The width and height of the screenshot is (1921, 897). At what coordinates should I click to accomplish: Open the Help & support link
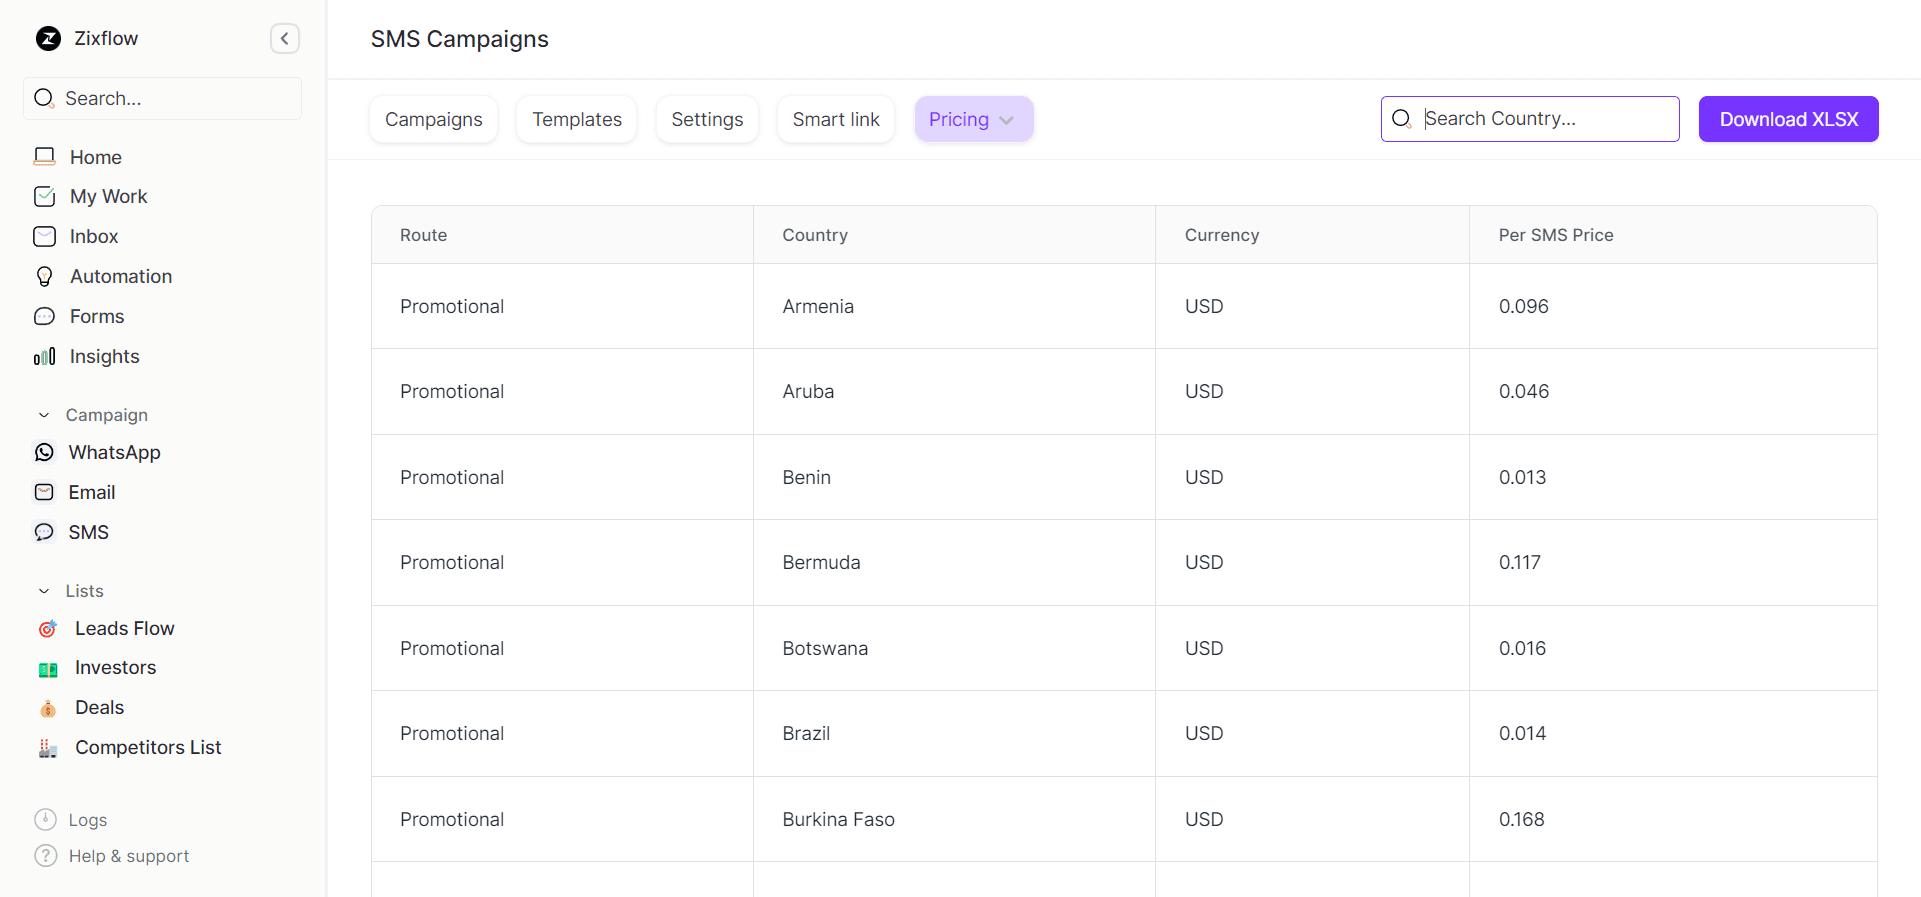128,856
